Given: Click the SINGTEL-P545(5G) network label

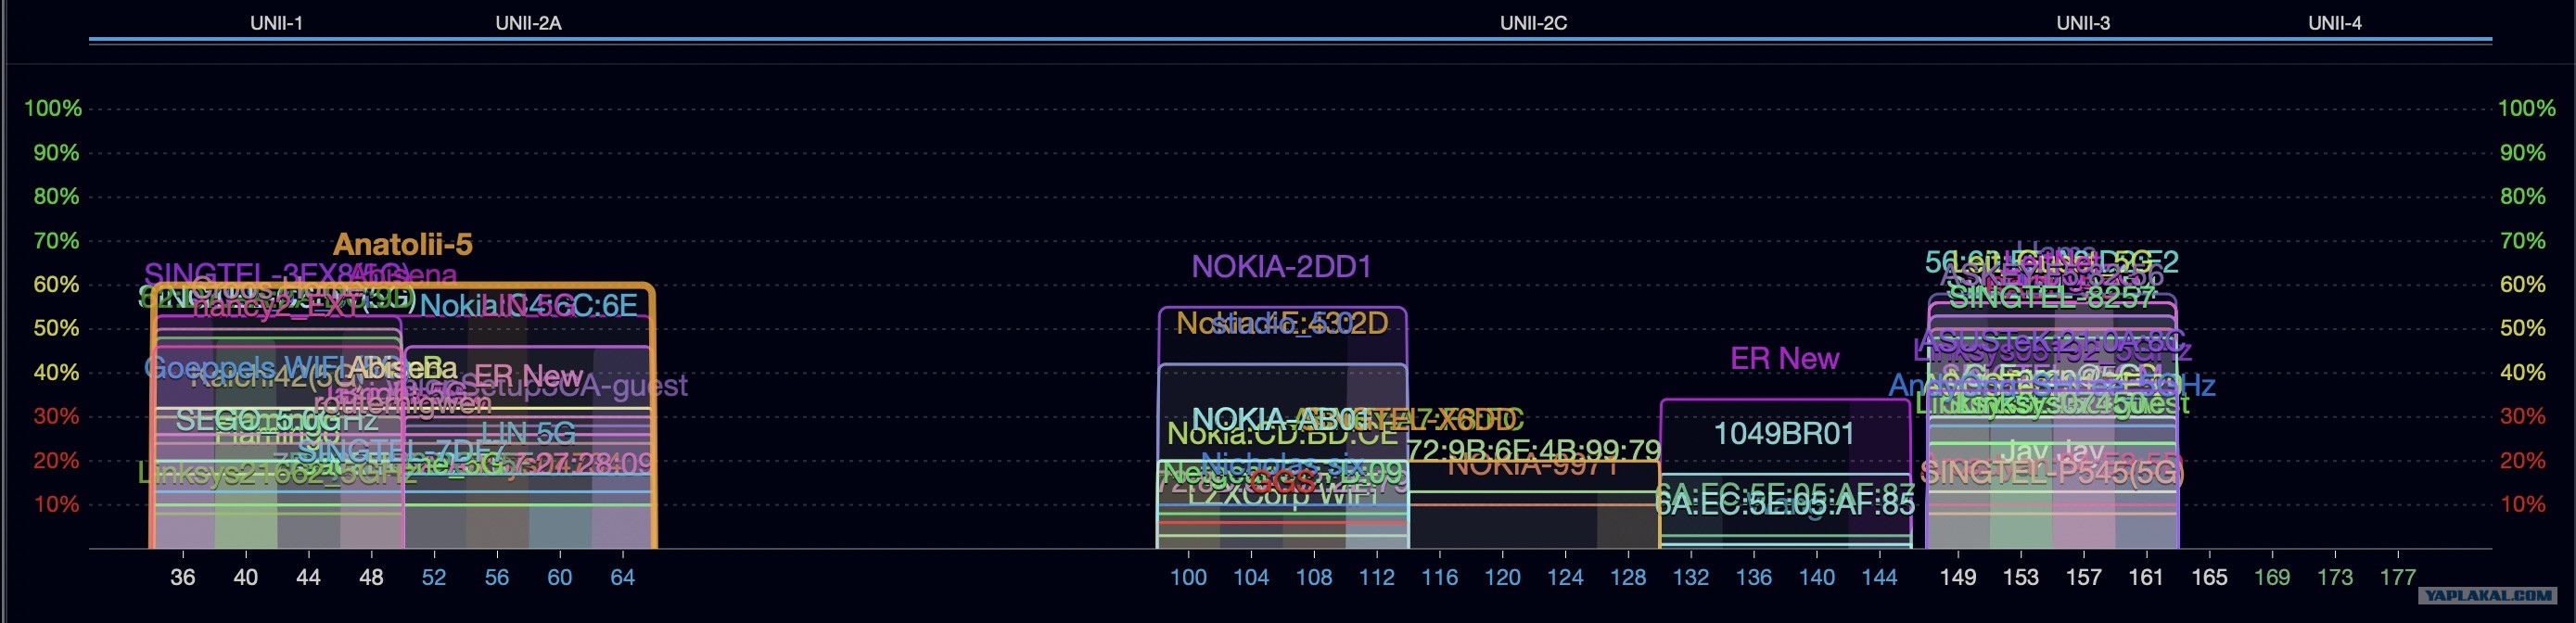Looking at the screenshot, I should point(2052,472).
